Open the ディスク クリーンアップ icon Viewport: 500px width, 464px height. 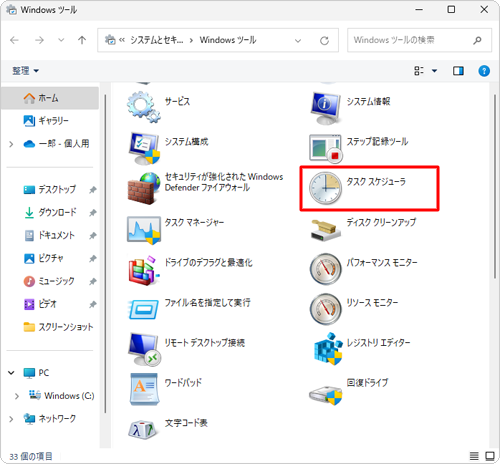pyautogui.click(x=325, y=230)
